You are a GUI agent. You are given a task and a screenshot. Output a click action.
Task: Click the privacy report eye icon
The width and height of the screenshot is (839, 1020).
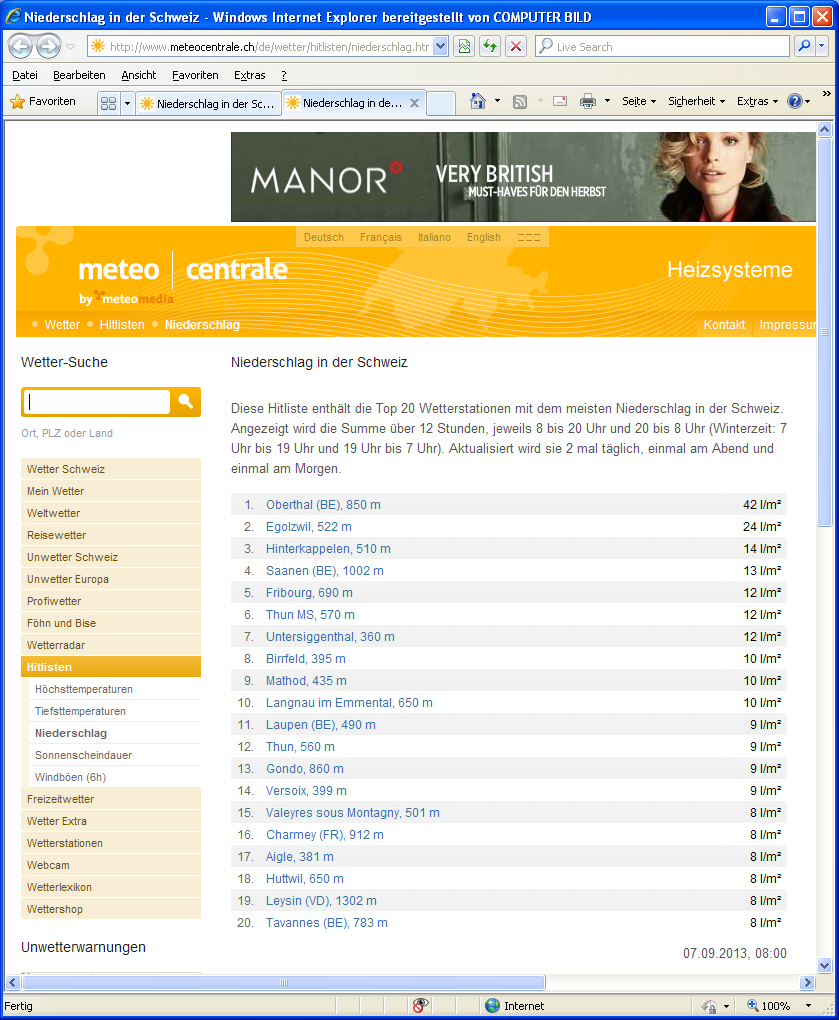[420, 1006]
